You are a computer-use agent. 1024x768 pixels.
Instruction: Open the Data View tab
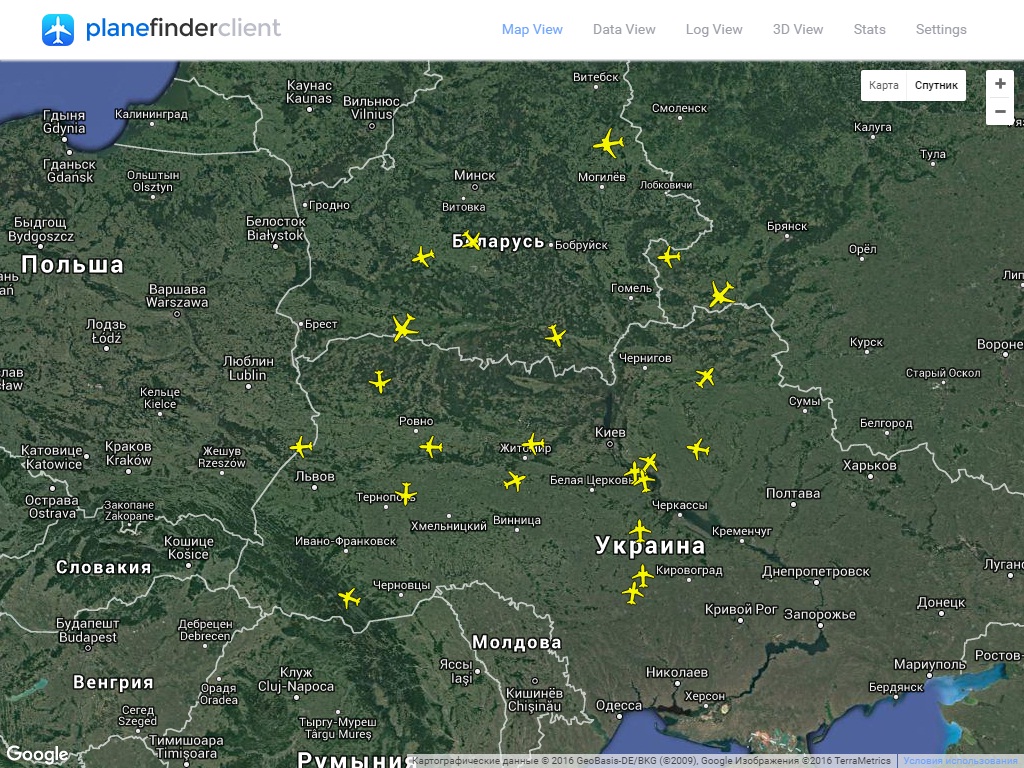[624, 29]
